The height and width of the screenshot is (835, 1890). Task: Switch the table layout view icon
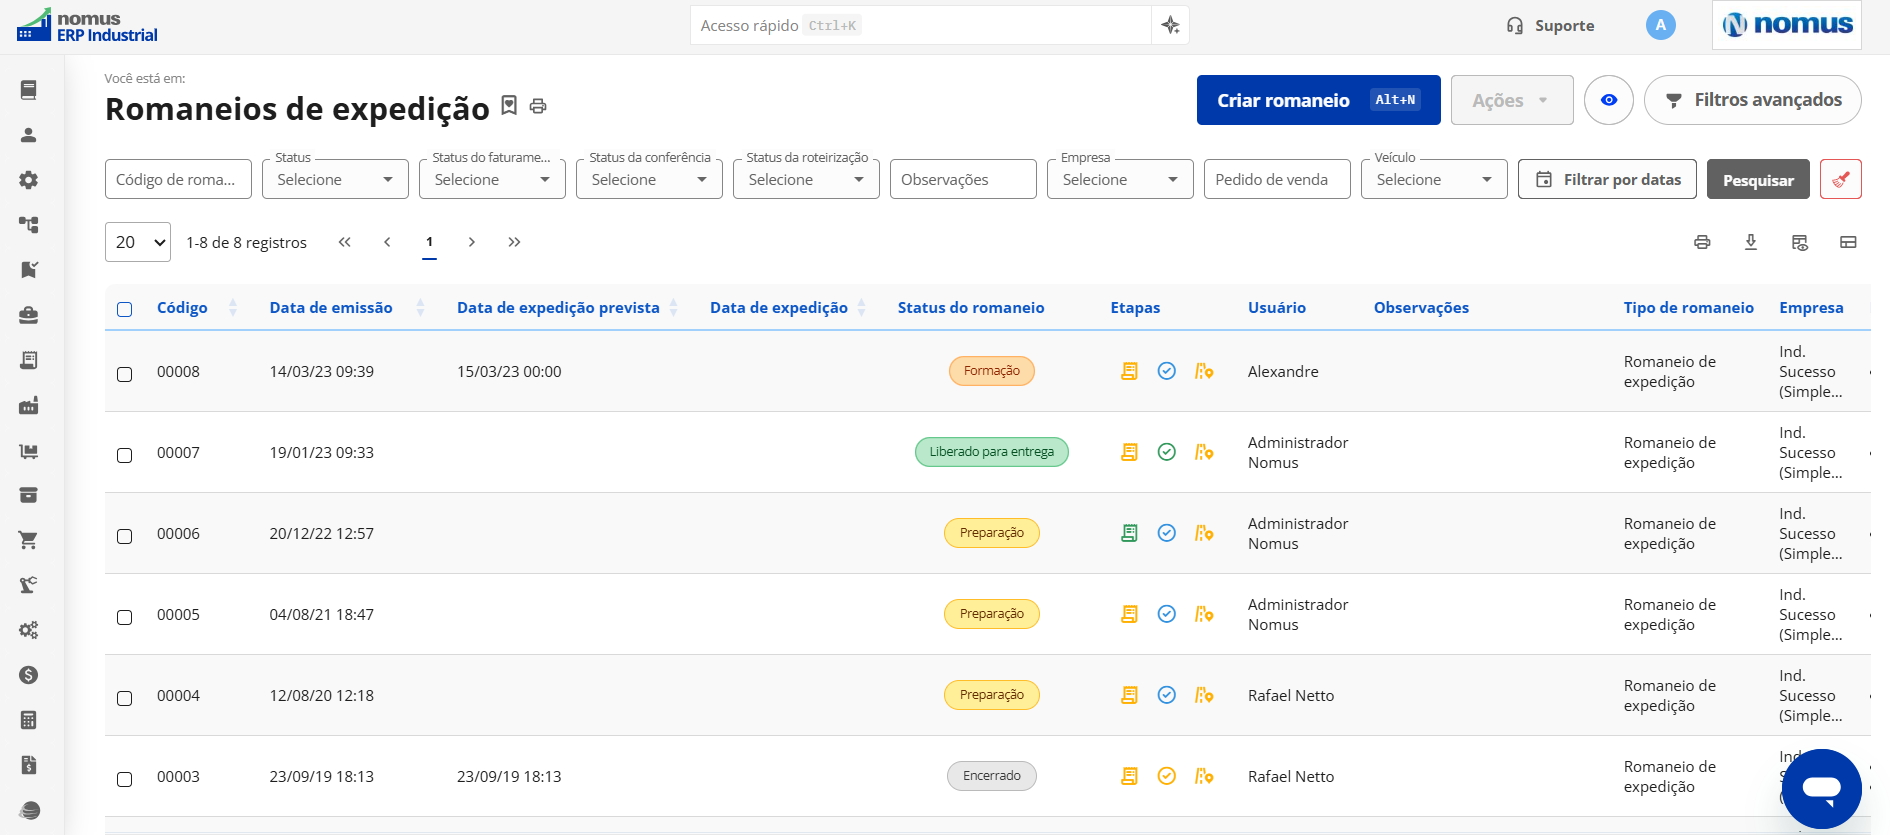(x=1848, y=242)
